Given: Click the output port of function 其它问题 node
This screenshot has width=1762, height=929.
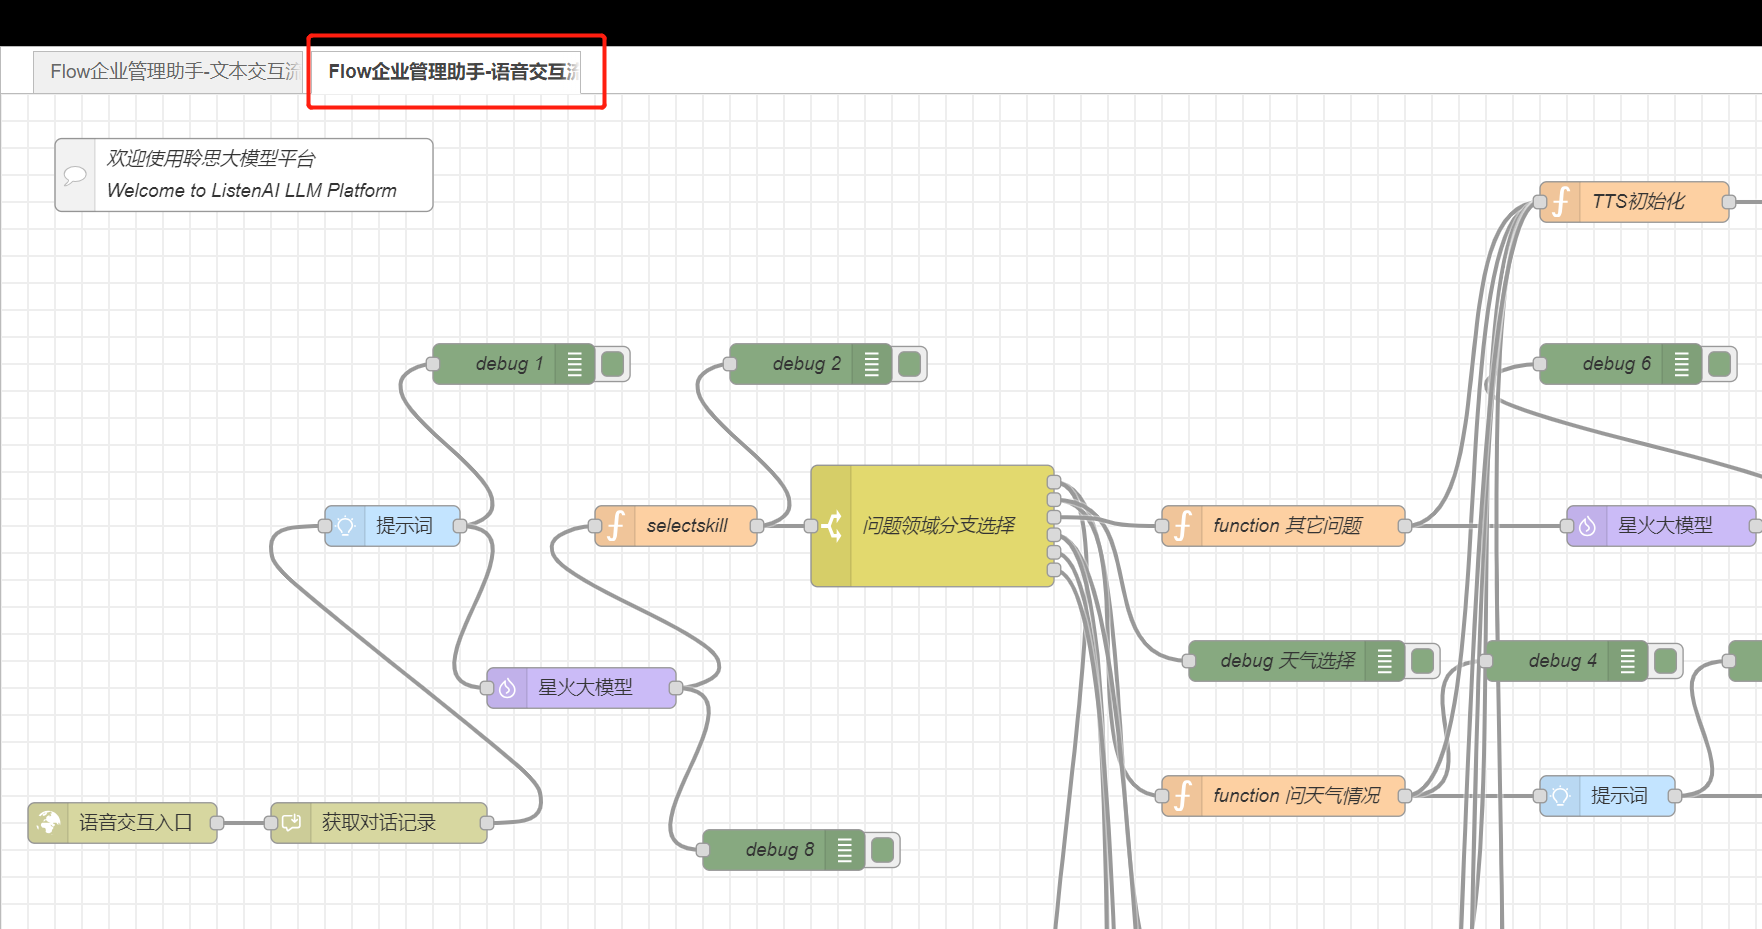Looking at the screenshot, I should pos(1405,526).
